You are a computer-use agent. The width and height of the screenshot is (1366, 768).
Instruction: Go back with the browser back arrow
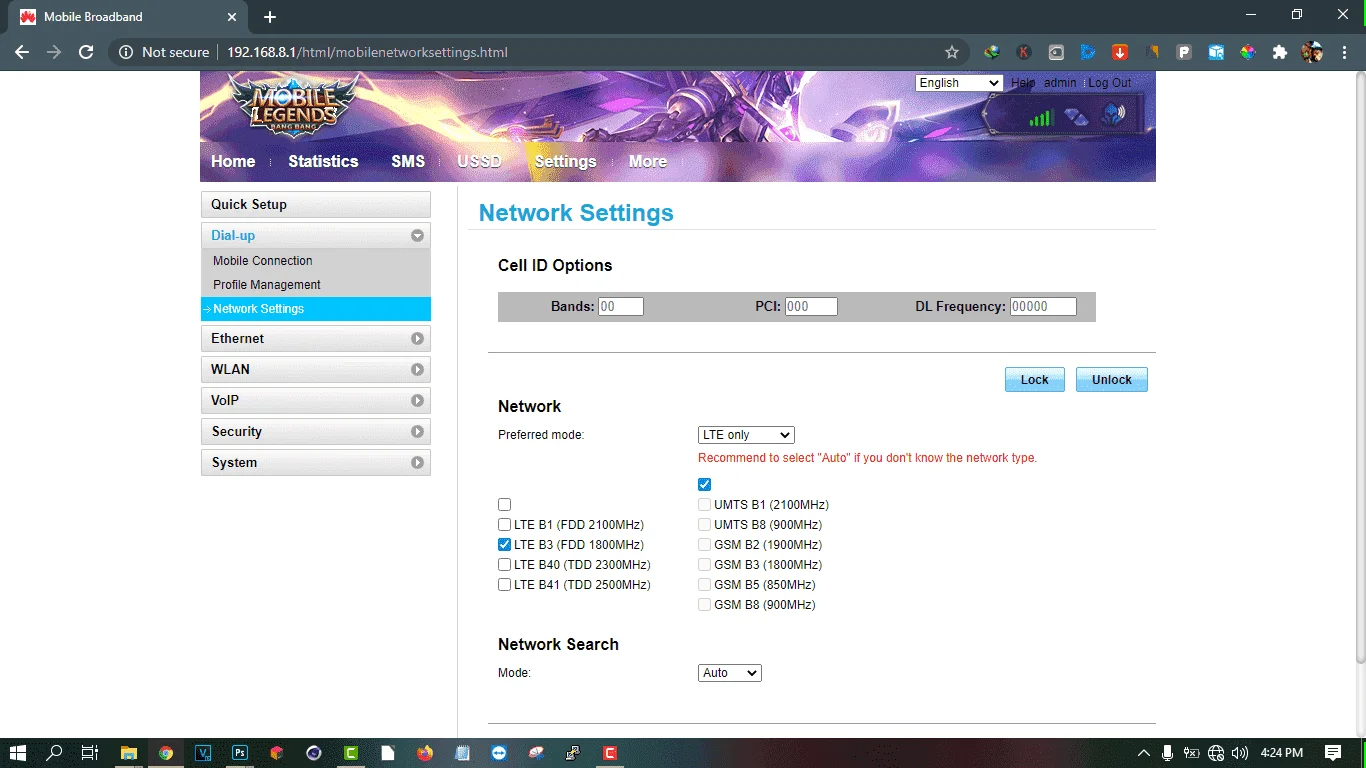click(x=22, y=52)
